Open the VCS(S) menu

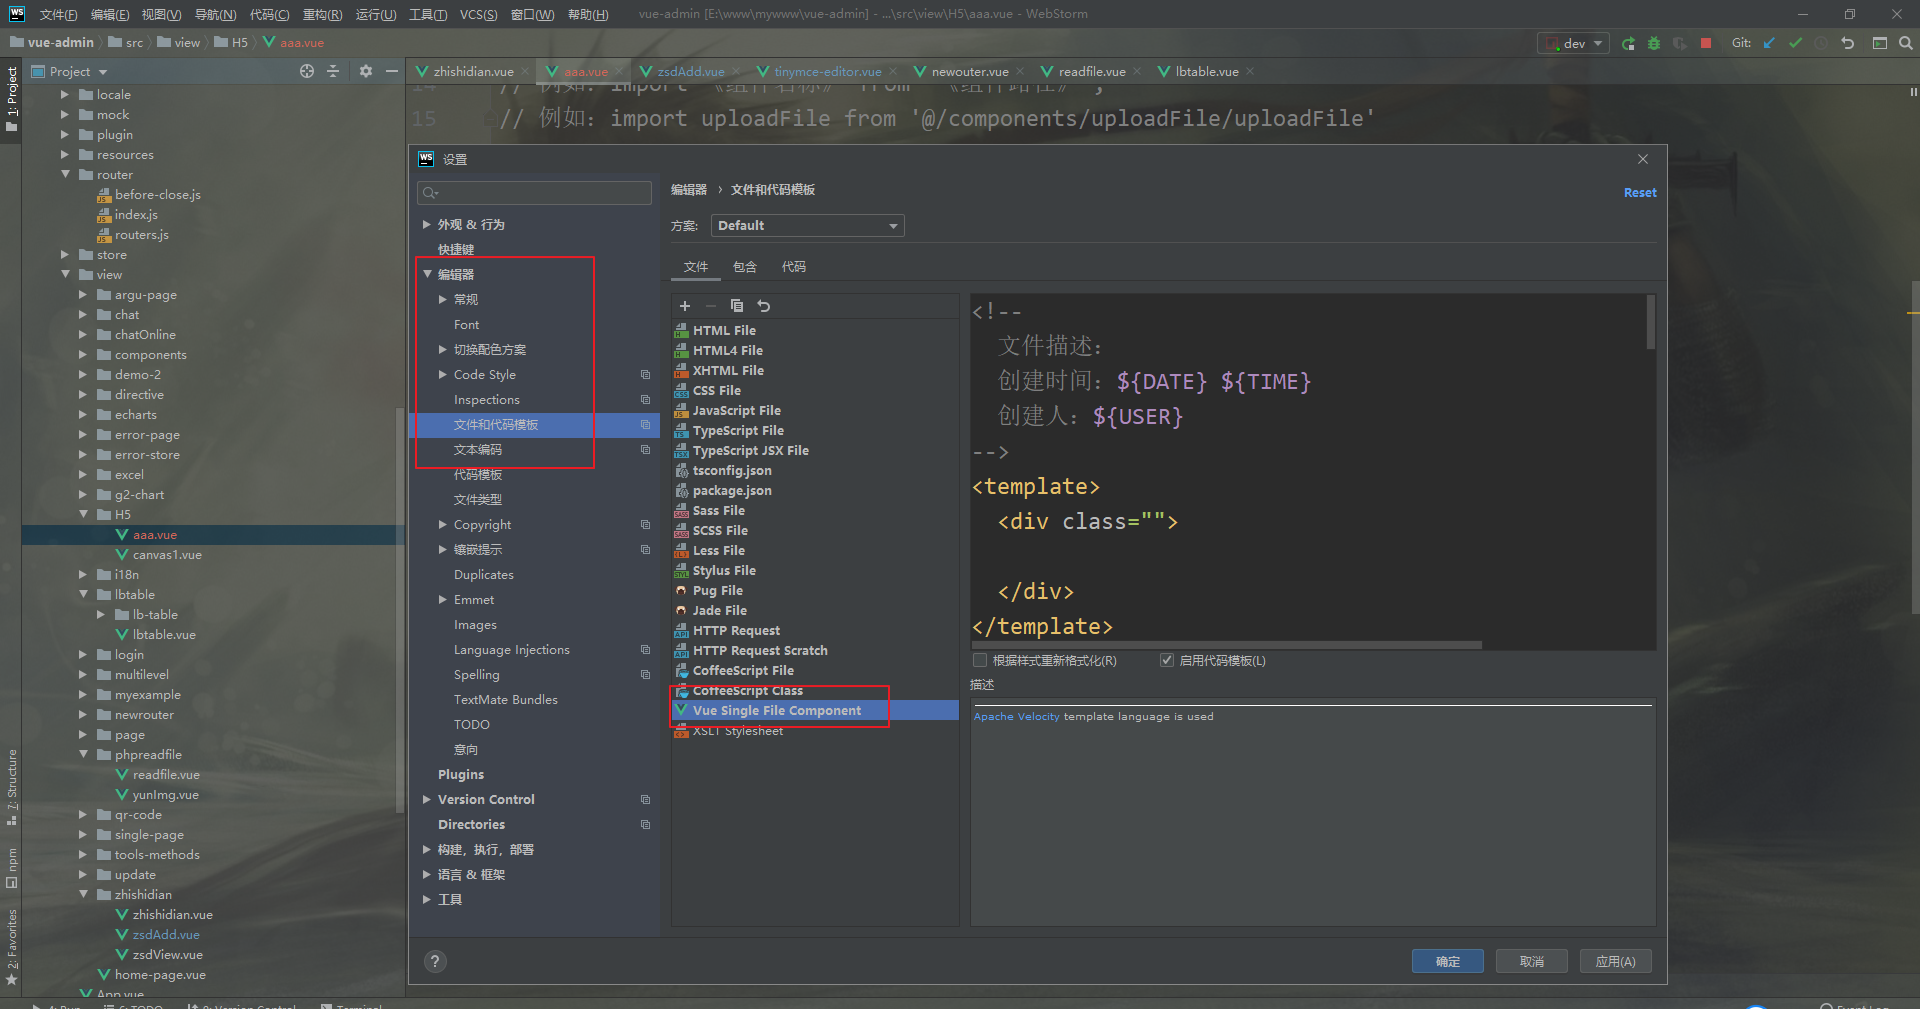[x=478, y=14]
